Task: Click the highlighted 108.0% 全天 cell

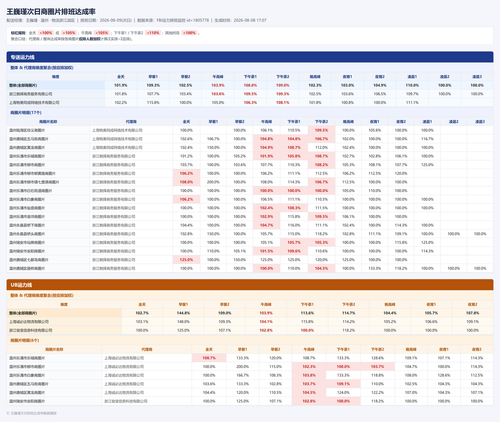Action: tap(186, 182)
